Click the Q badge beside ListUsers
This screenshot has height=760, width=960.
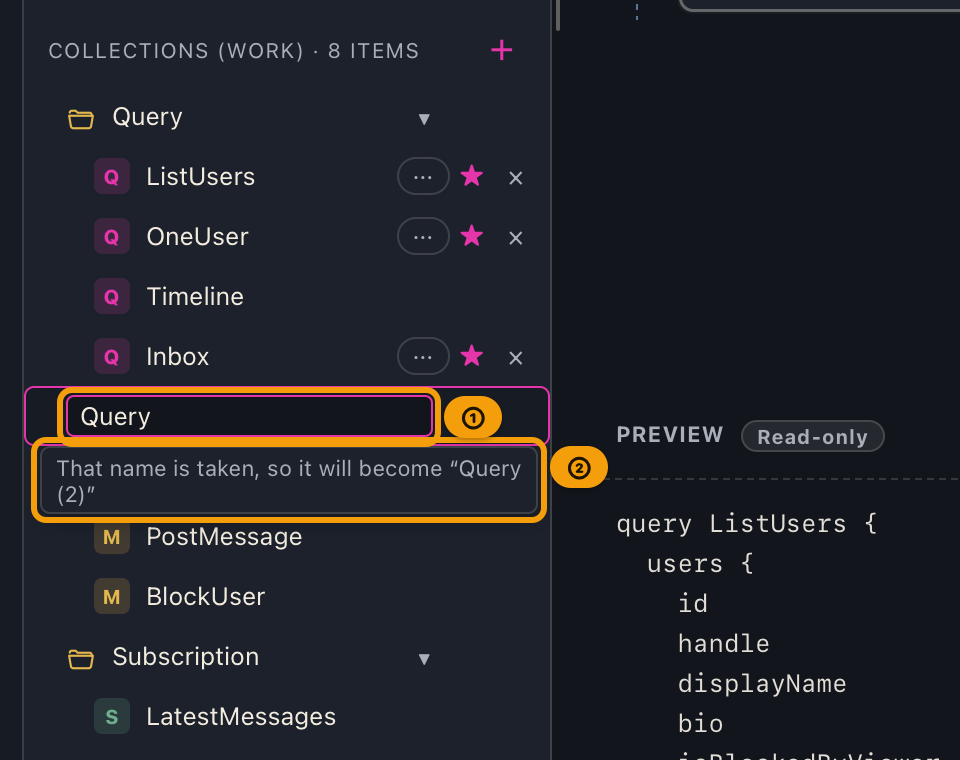(x=111, y=177)
